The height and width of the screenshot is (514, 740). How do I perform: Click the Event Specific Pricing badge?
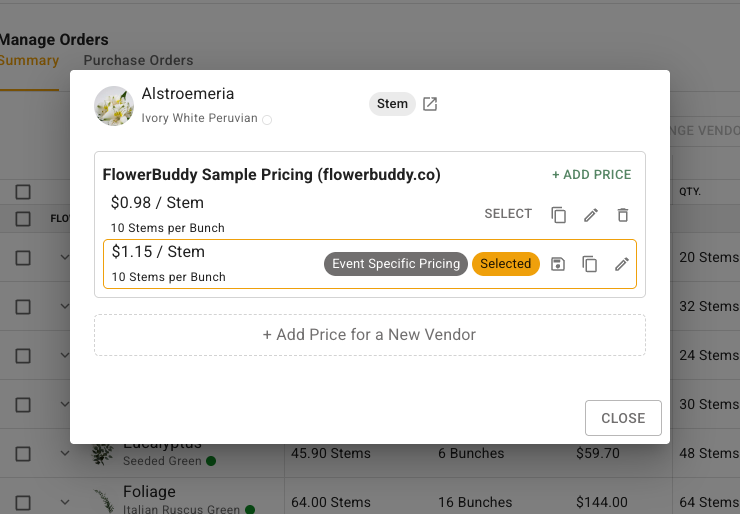tap(395, 264)
